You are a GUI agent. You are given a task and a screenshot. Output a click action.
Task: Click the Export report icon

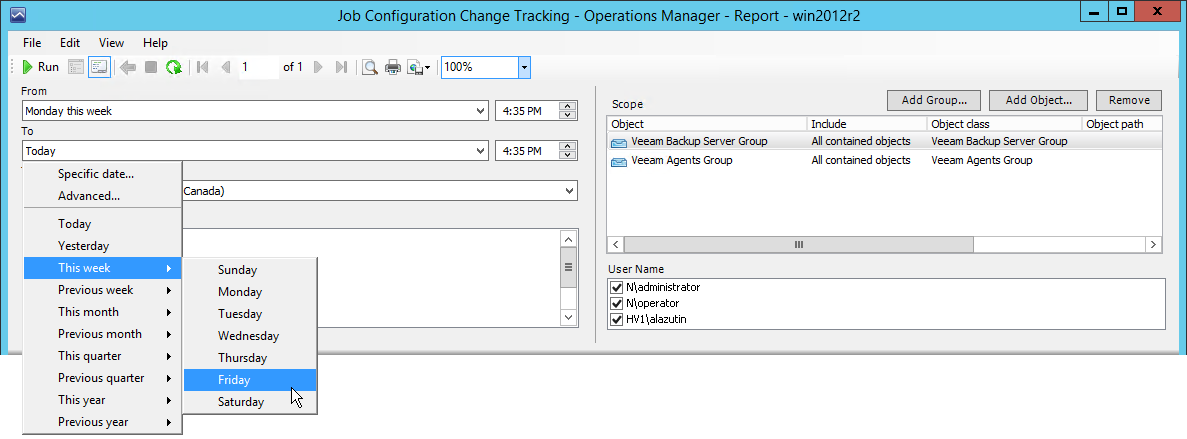click(419, 67)
